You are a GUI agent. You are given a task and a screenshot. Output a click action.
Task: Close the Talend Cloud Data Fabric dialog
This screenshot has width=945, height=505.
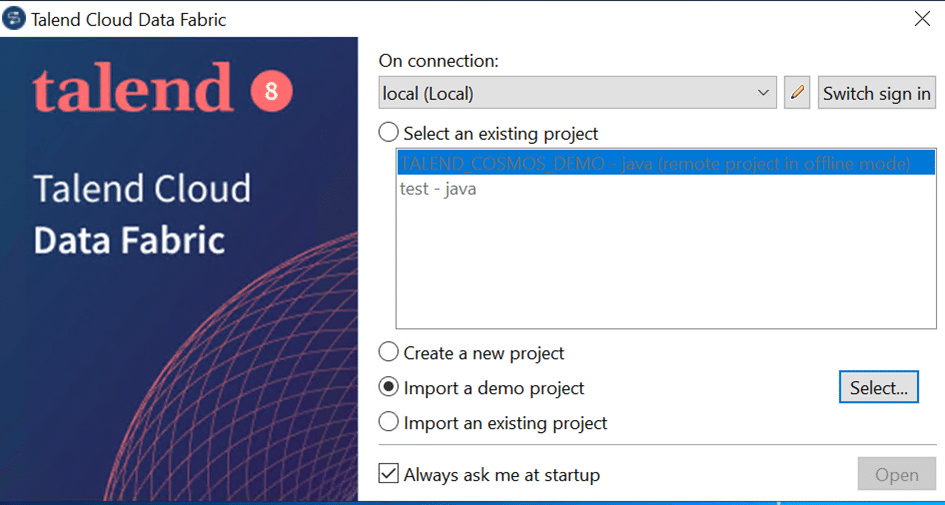(922, 19)
